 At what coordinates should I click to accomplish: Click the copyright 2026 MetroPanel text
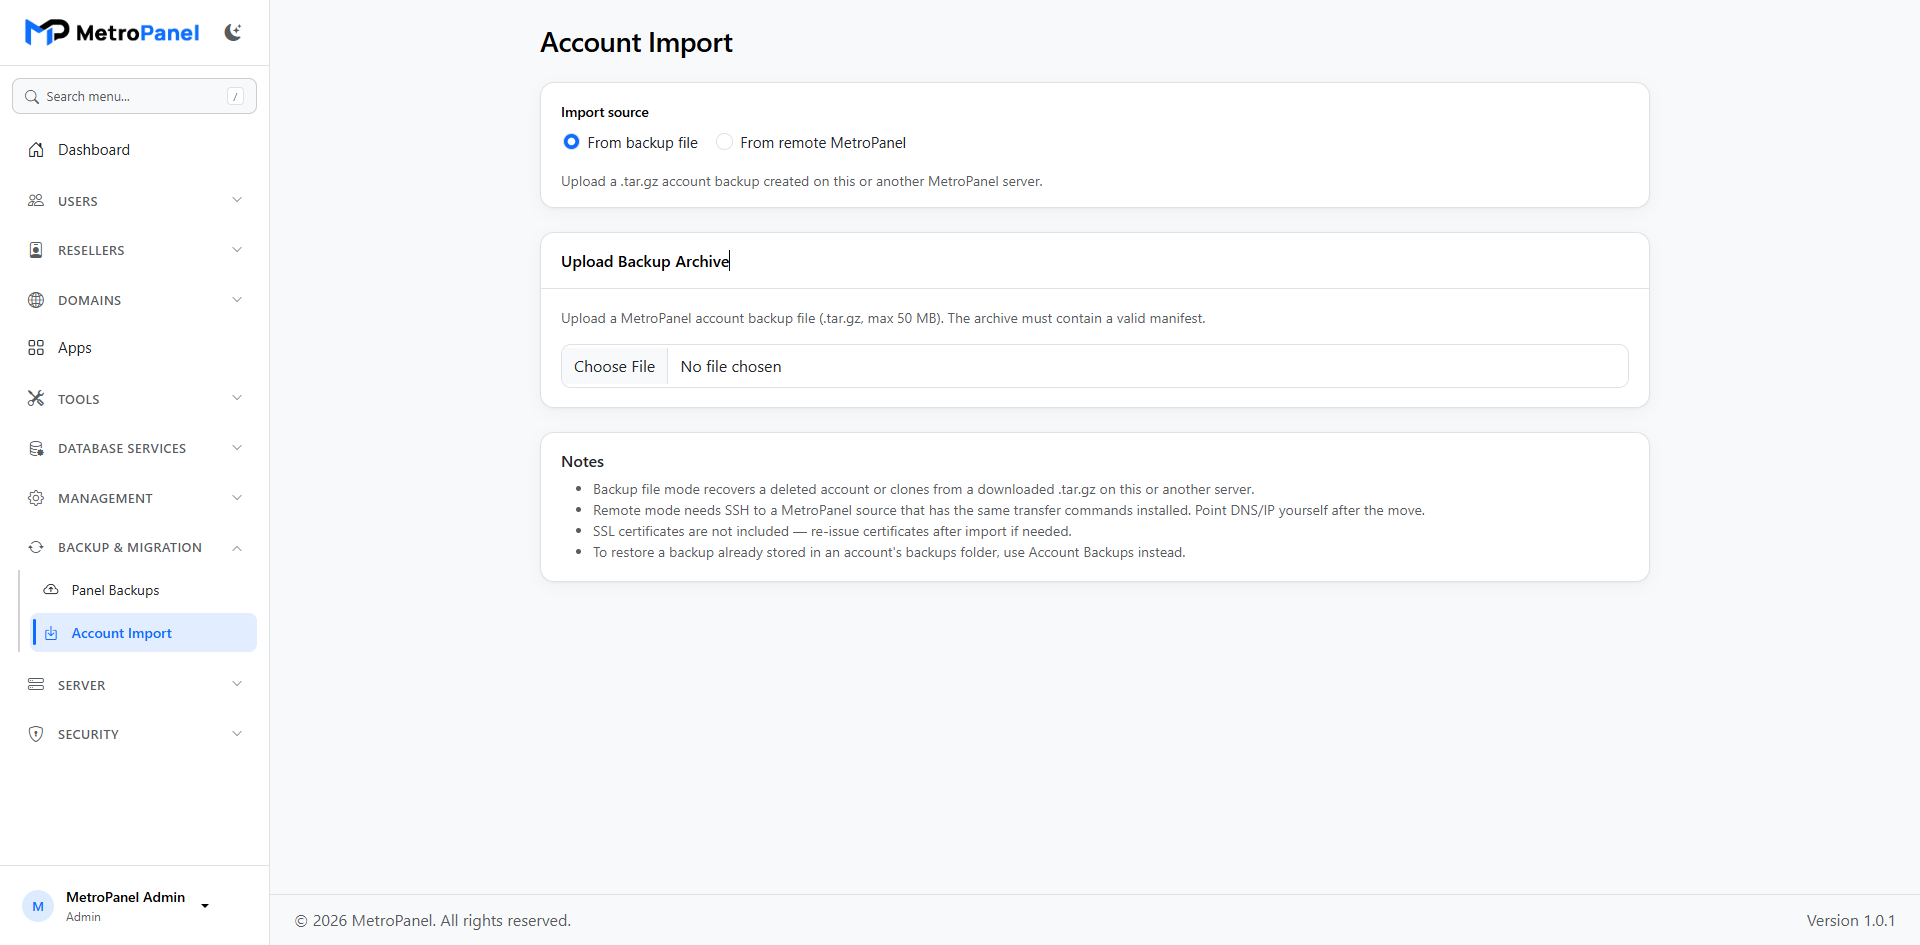(433, 921)
